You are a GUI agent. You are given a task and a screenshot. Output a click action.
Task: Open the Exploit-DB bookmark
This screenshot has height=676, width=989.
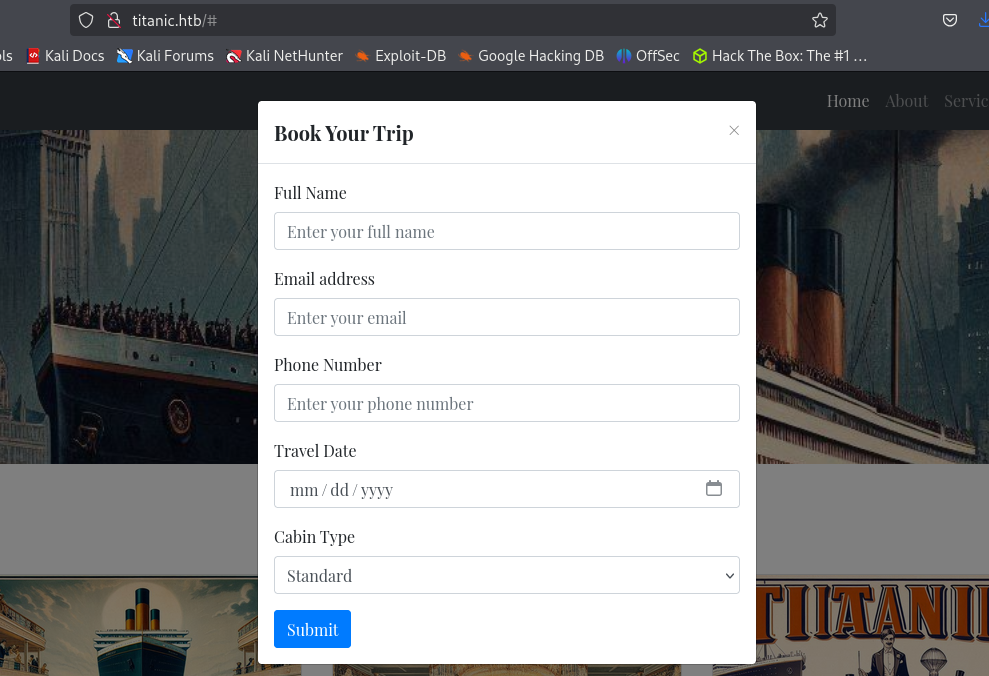(400, 56)
